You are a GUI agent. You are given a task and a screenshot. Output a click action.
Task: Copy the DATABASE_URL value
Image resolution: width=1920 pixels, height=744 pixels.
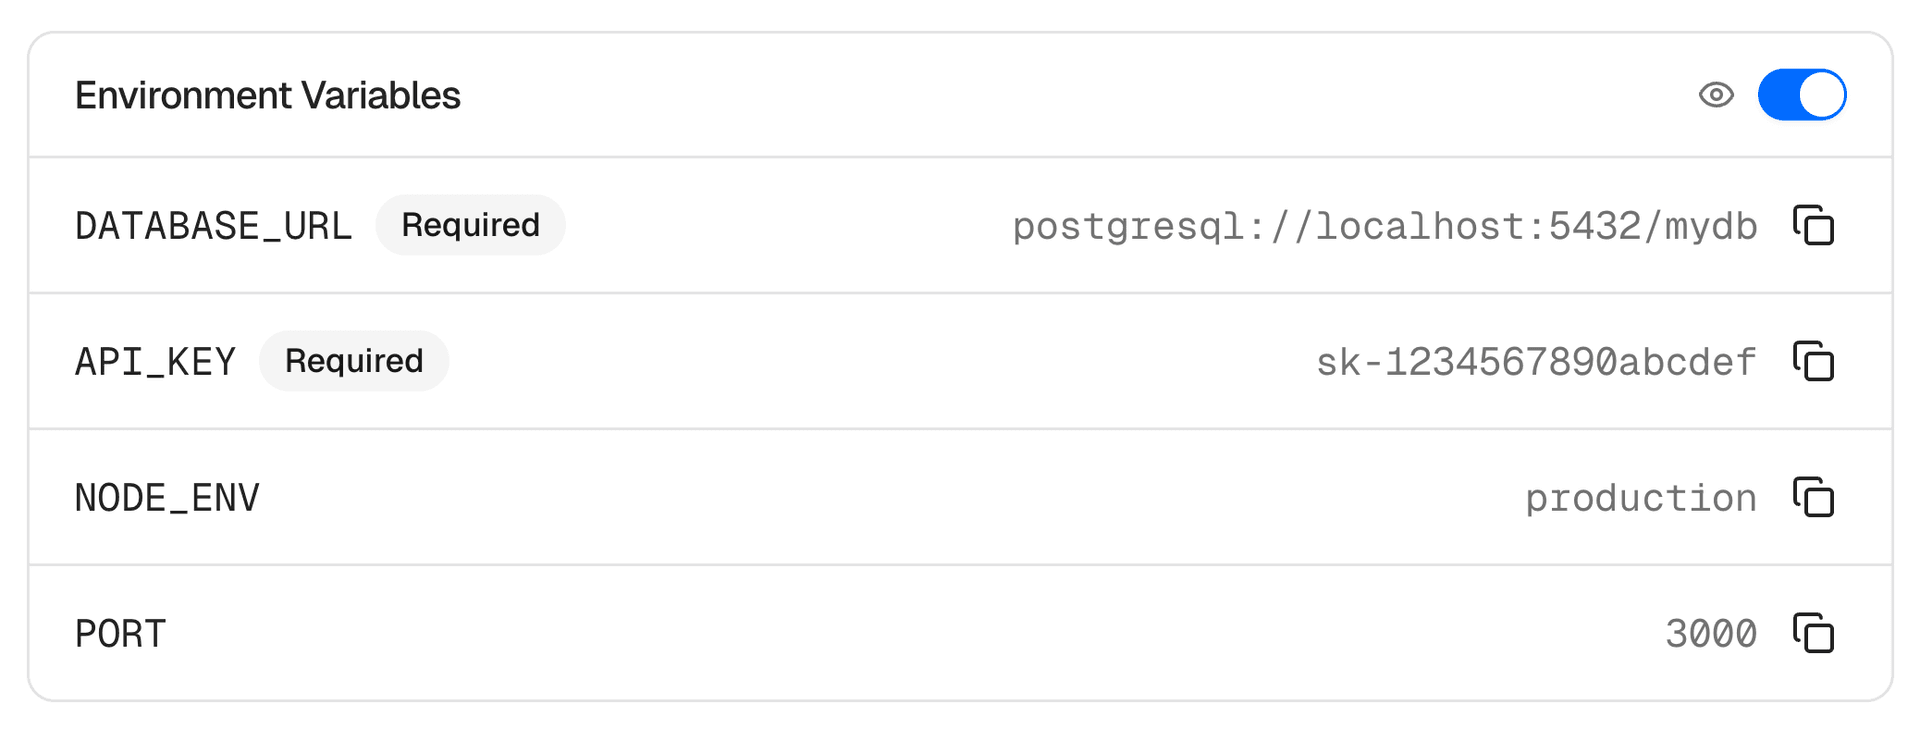coord(1813,226)
